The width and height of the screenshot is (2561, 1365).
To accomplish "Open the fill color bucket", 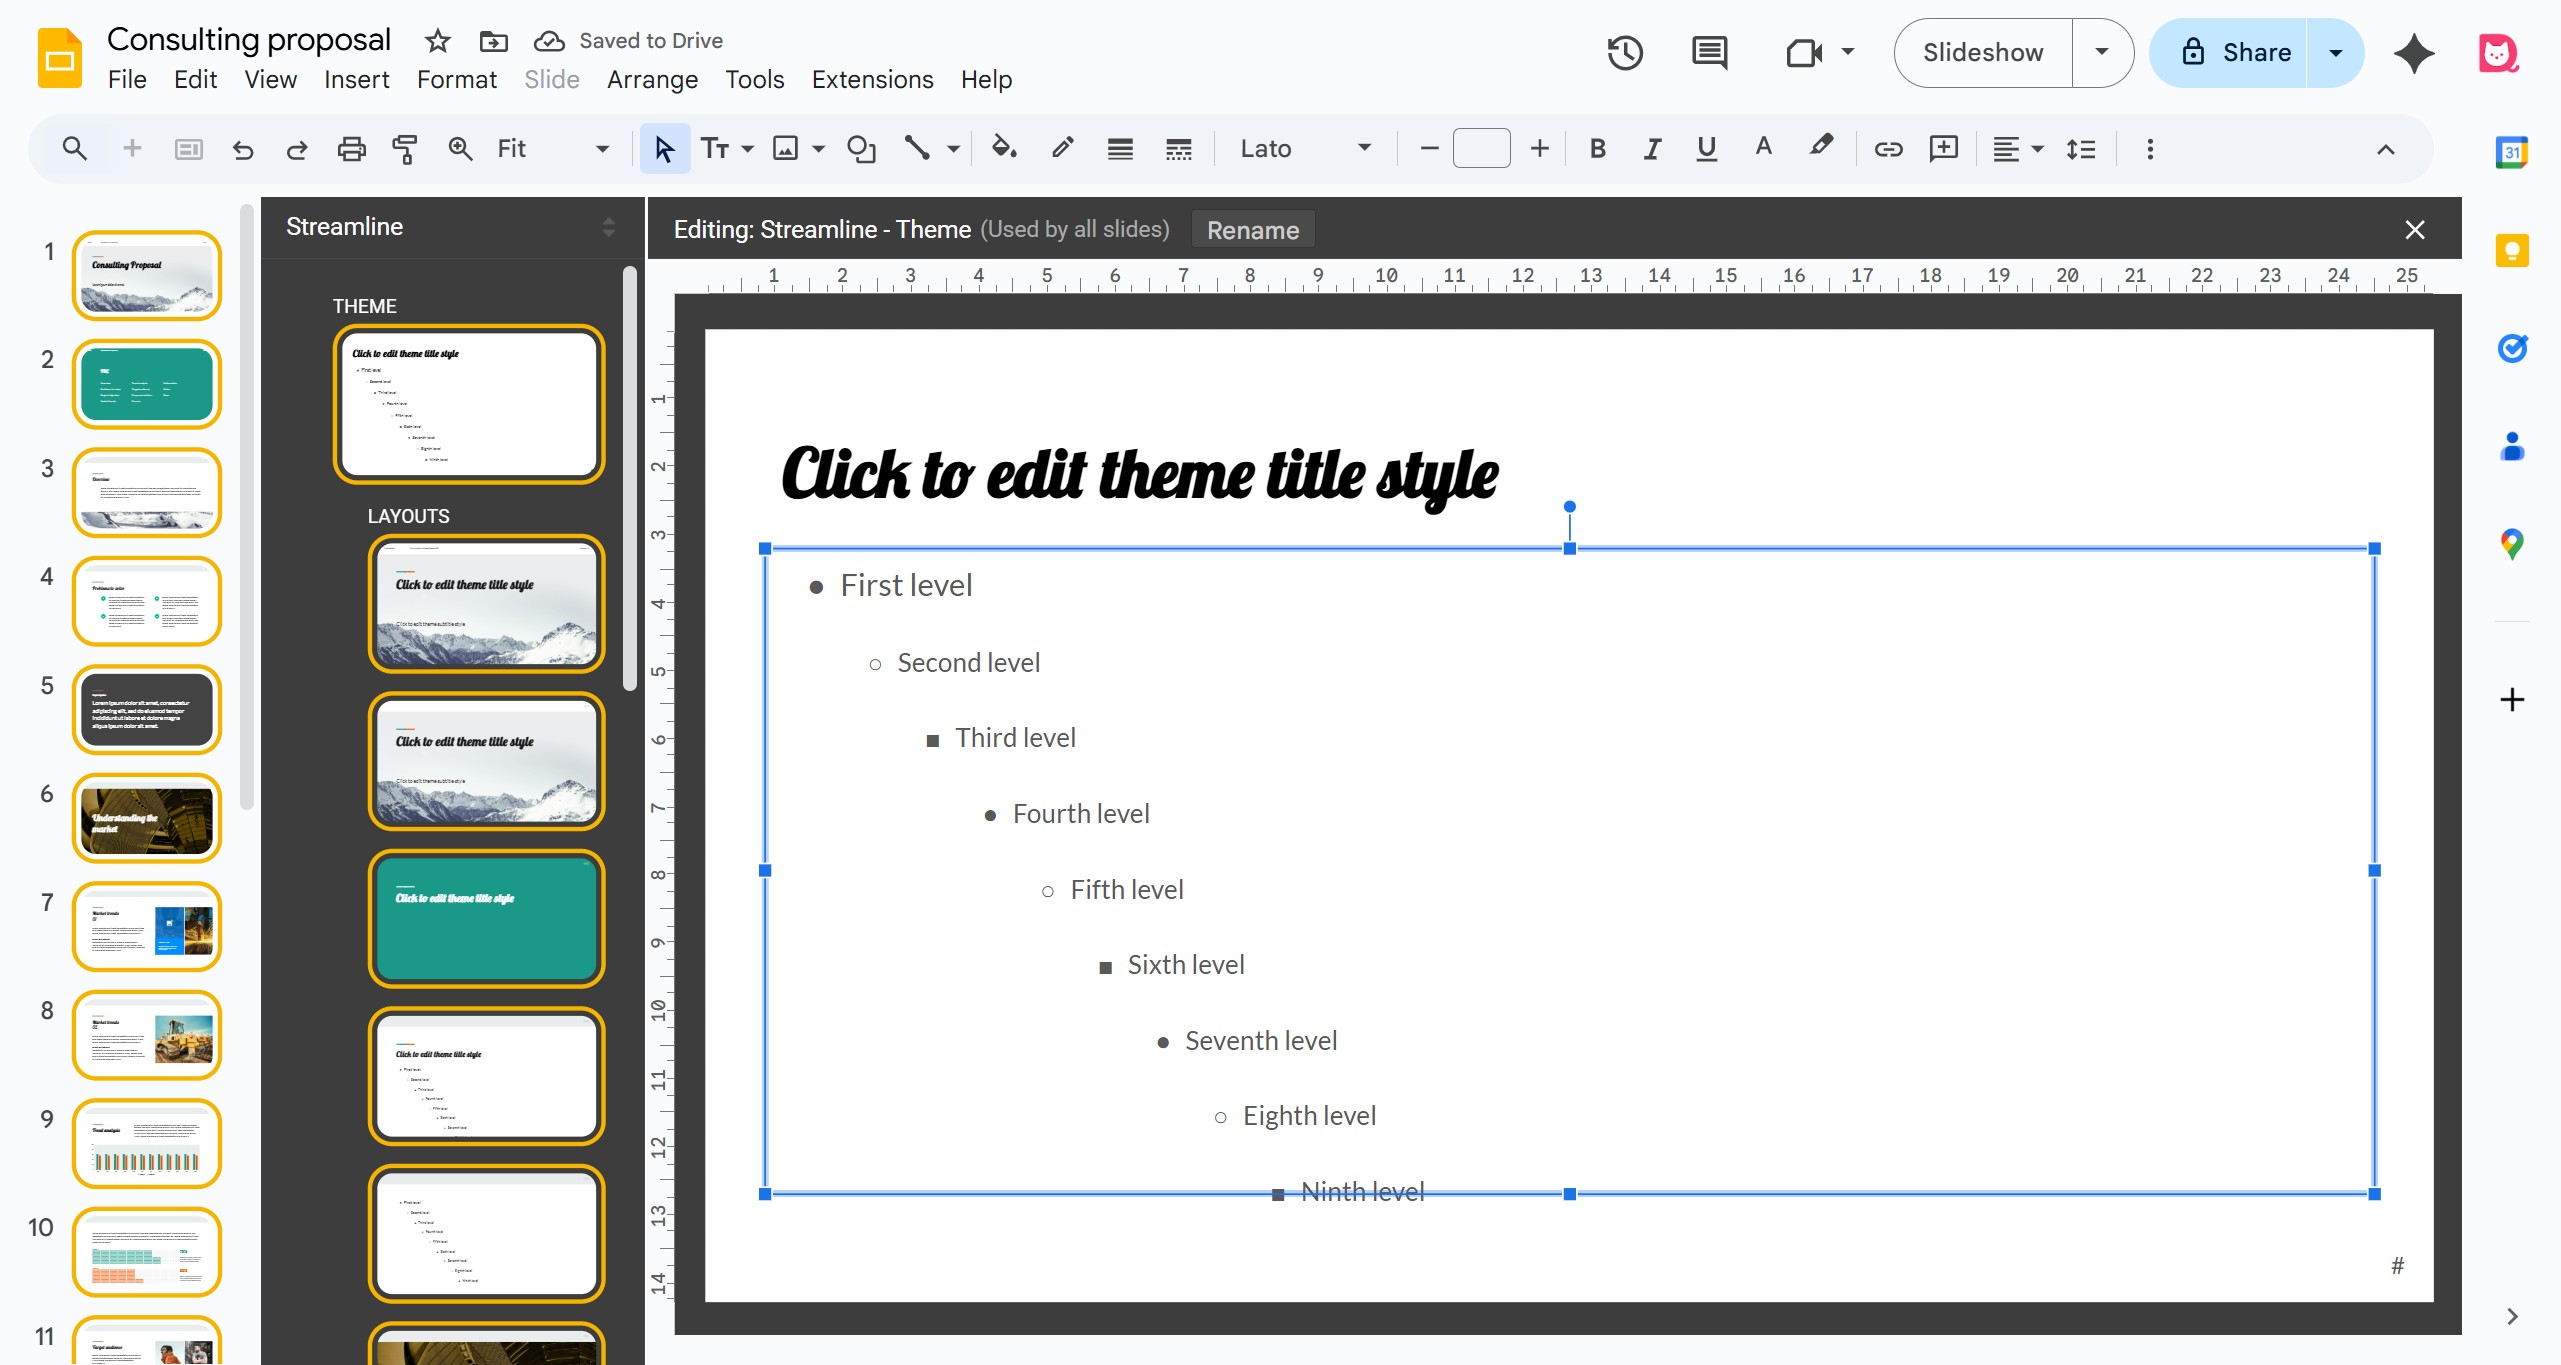I will click(x=1004, y=149).
